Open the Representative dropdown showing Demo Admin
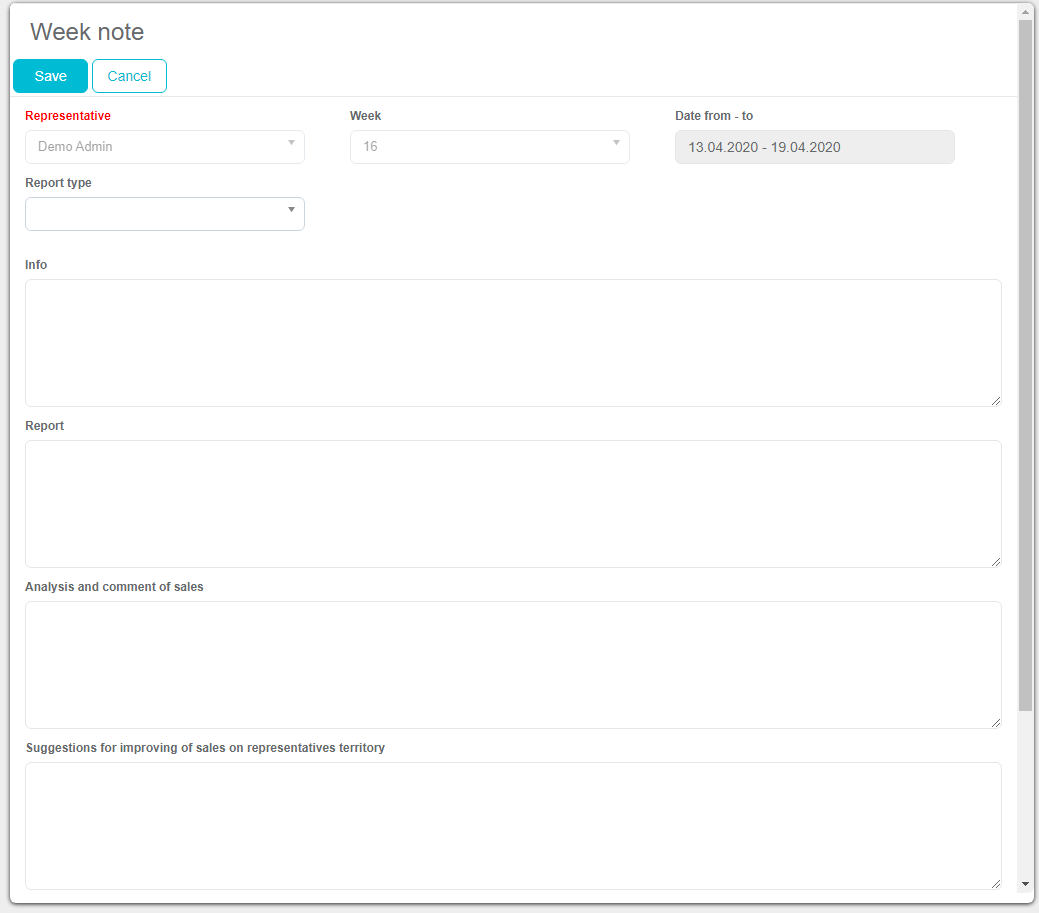This screenshot has width=1039, height=913. tap(165, 147)
